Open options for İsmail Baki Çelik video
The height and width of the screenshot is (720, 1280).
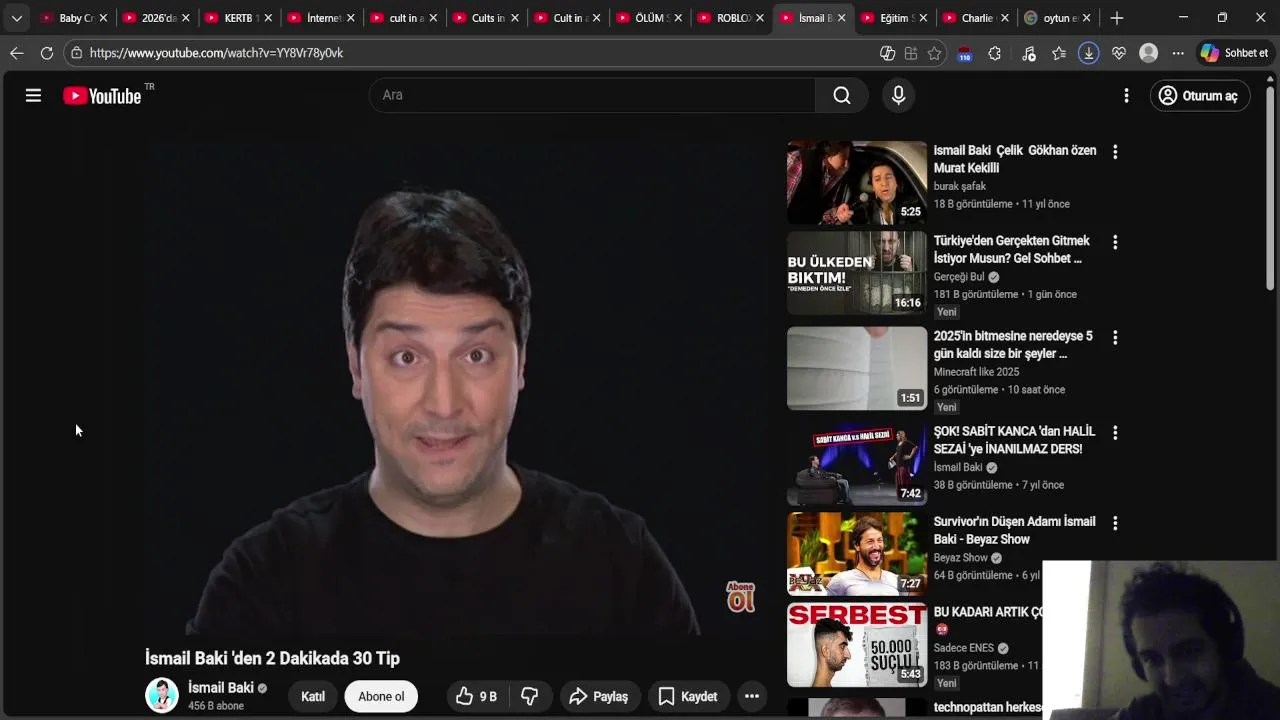pos(1115,152)
